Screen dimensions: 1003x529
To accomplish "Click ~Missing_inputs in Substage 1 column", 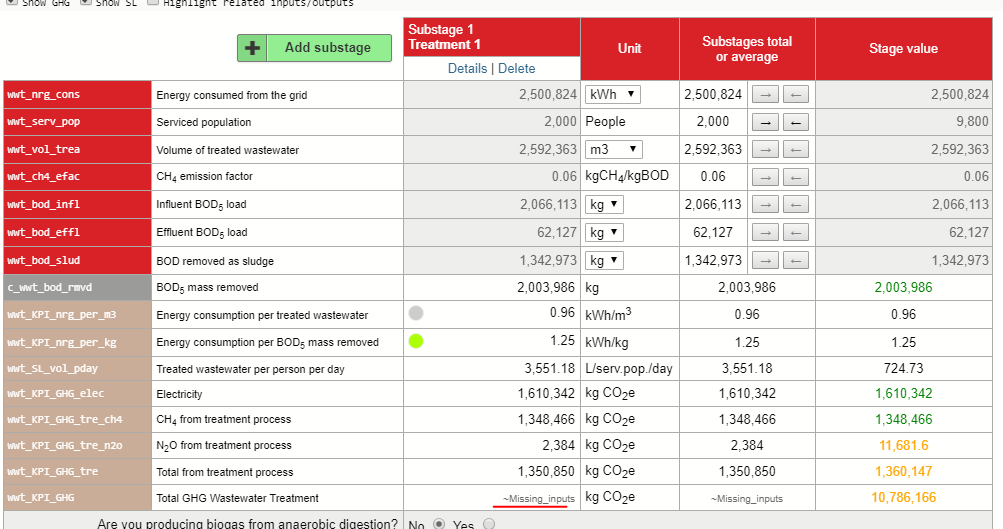I will tap(539, 499).
